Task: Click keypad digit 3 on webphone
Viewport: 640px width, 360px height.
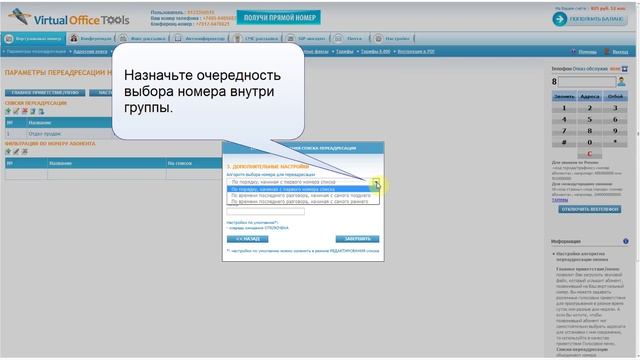Action: coord(615,108)
